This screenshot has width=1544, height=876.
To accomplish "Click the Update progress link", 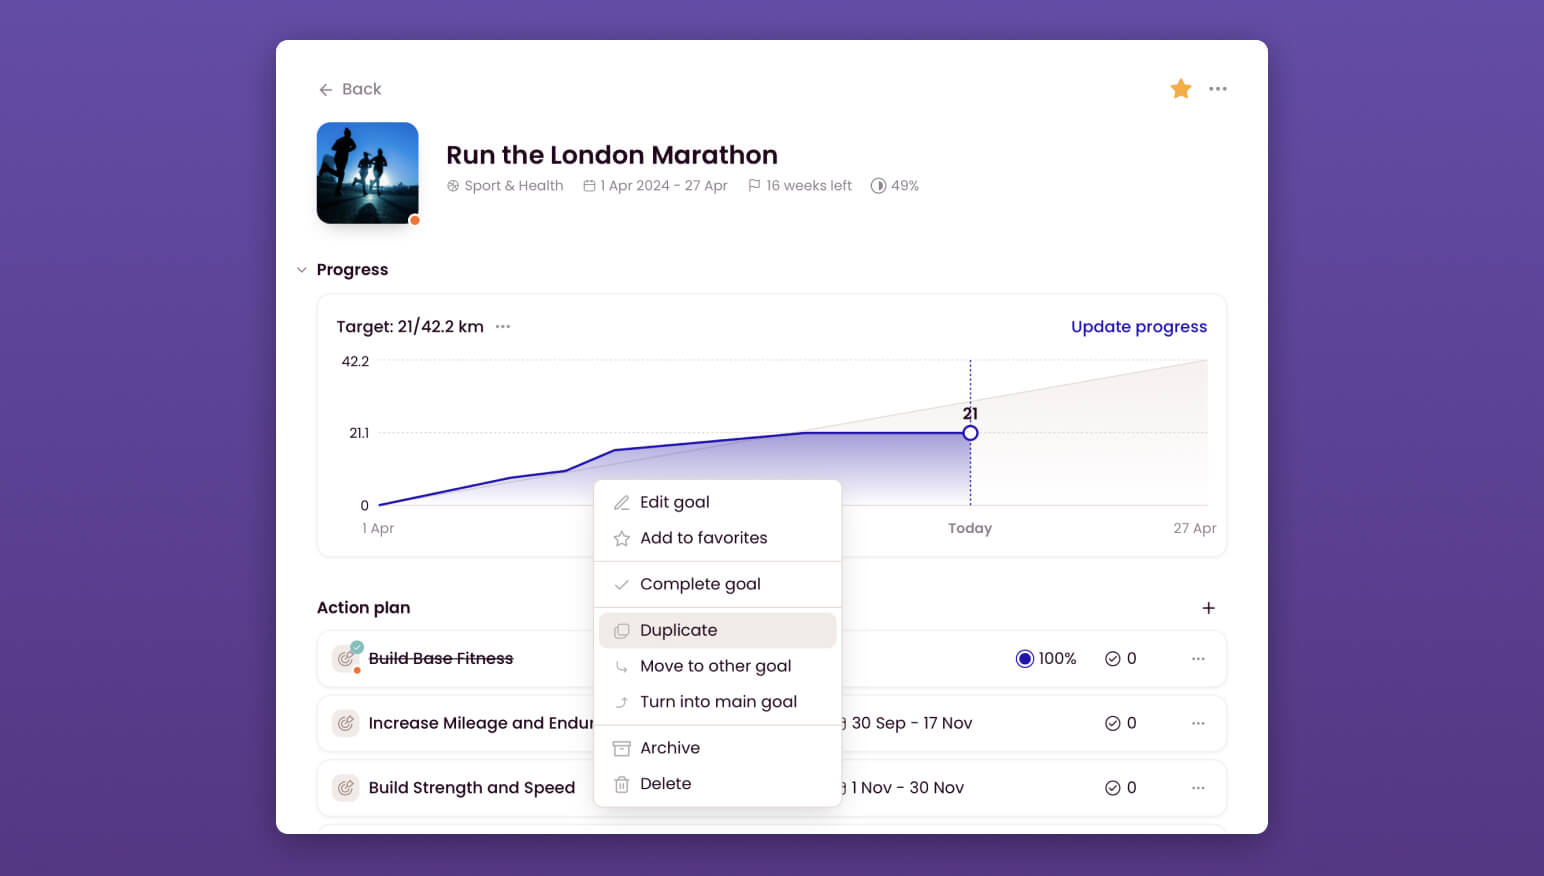I will click(1139, 327).
